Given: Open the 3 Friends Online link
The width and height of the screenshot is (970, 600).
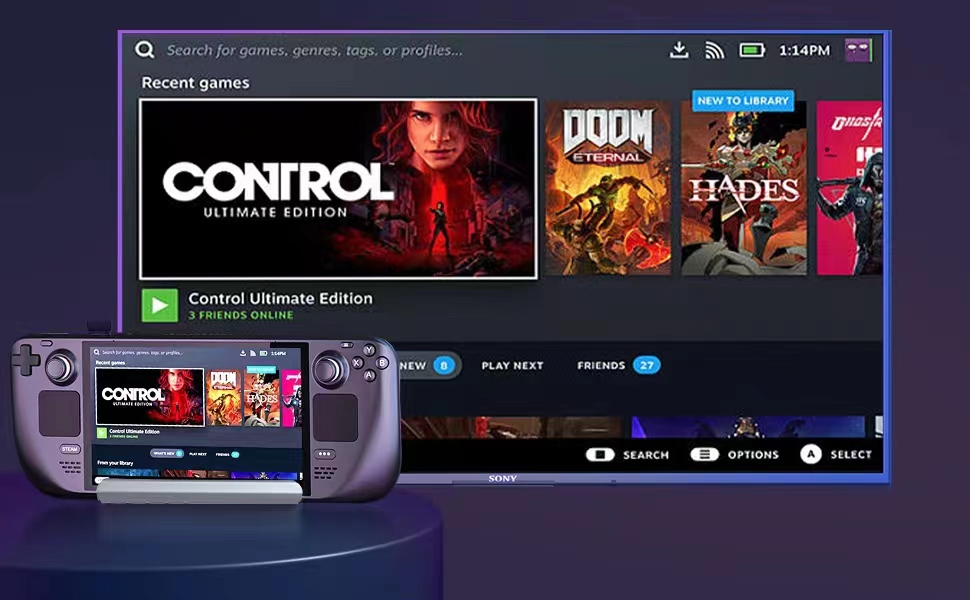Looking at the screenshot, I should 244,313.
